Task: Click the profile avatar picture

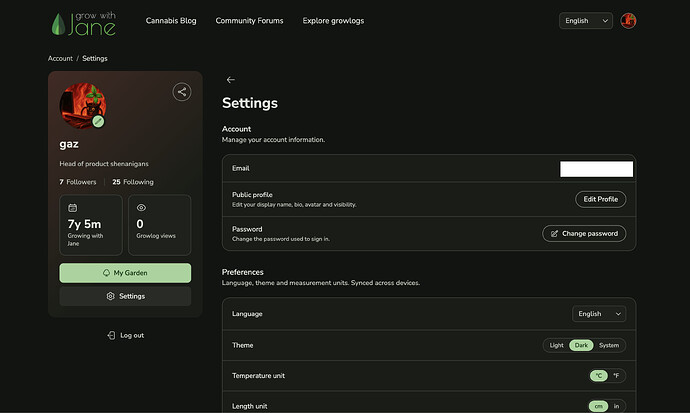Action: [83, 106]
